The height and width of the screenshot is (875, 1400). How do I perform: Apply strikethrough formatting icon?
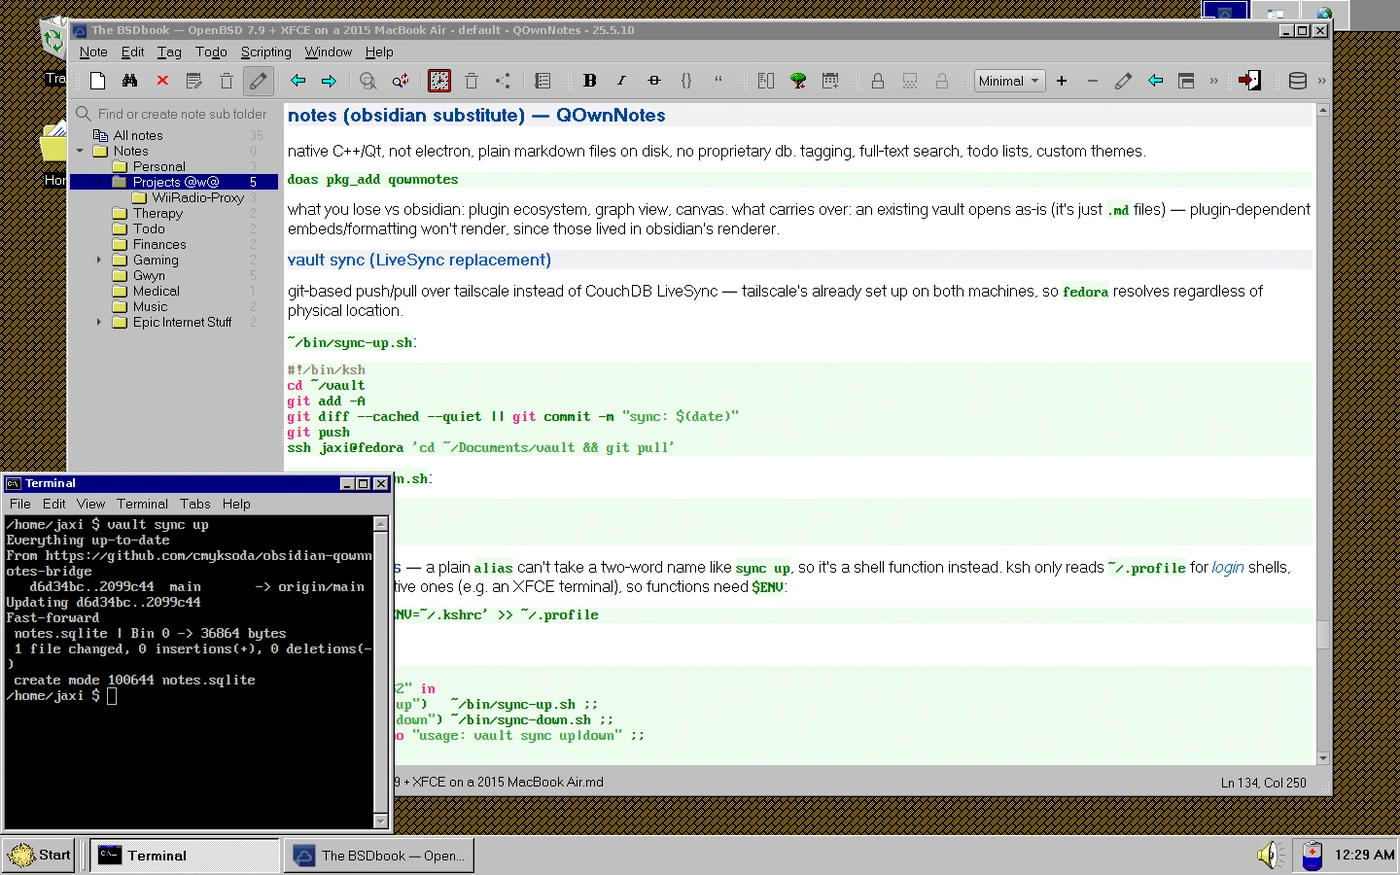[x=654, y=81]
